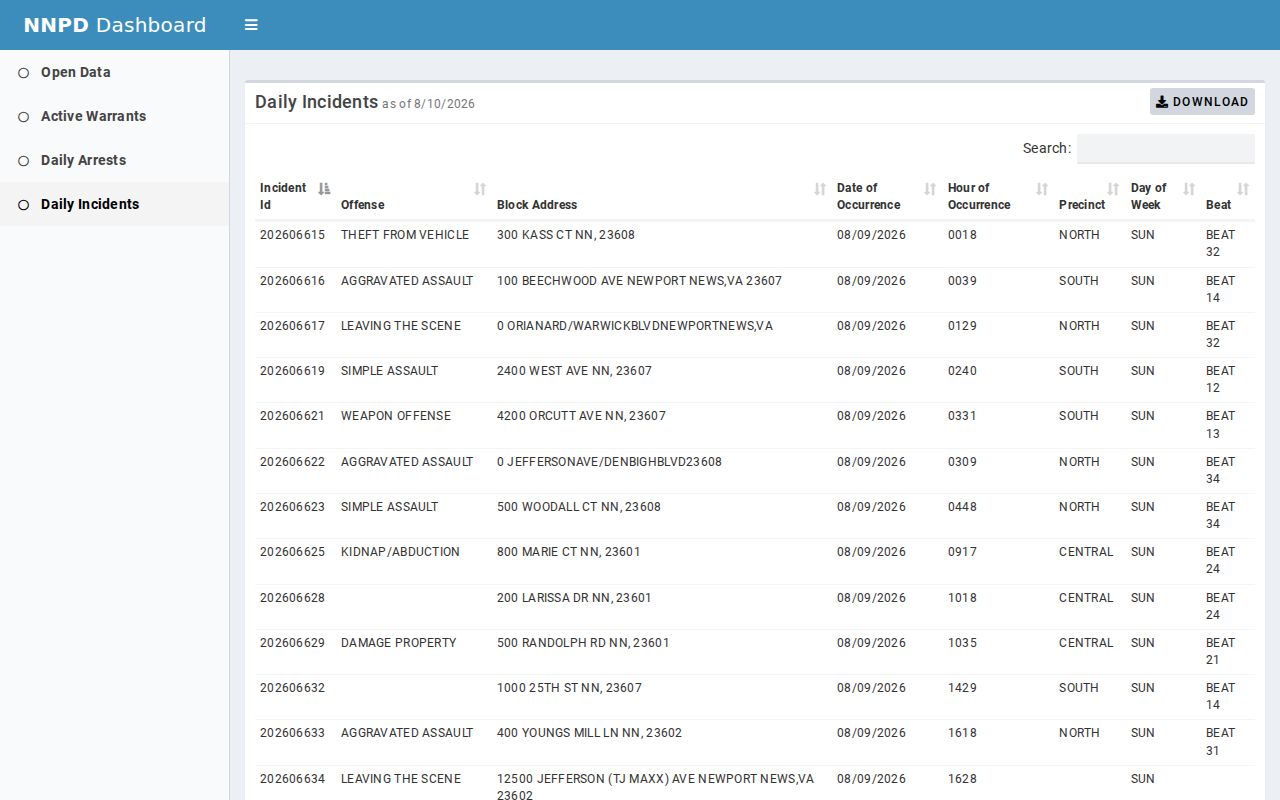This screenshot has height=800, width=1280.
Task: Focus the Search input field
Action: pos(1165,148)
